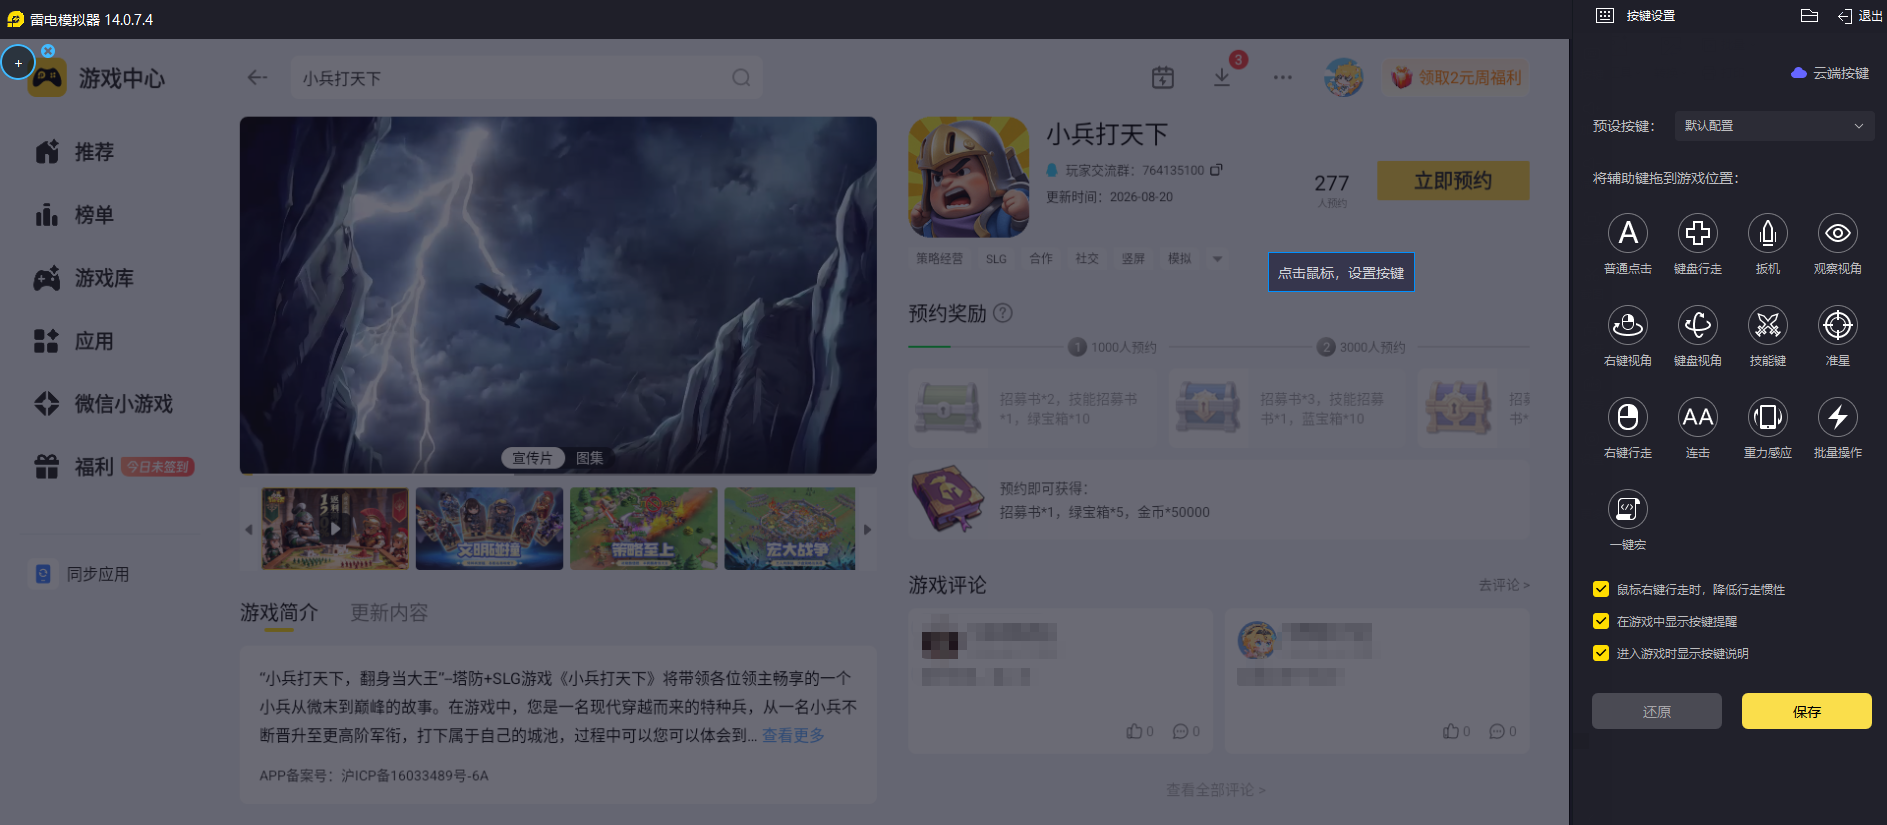Switch to the 图集 media tab
Image resolution: width=1887 pixels, height=825 pixels.
click(590, 458)
